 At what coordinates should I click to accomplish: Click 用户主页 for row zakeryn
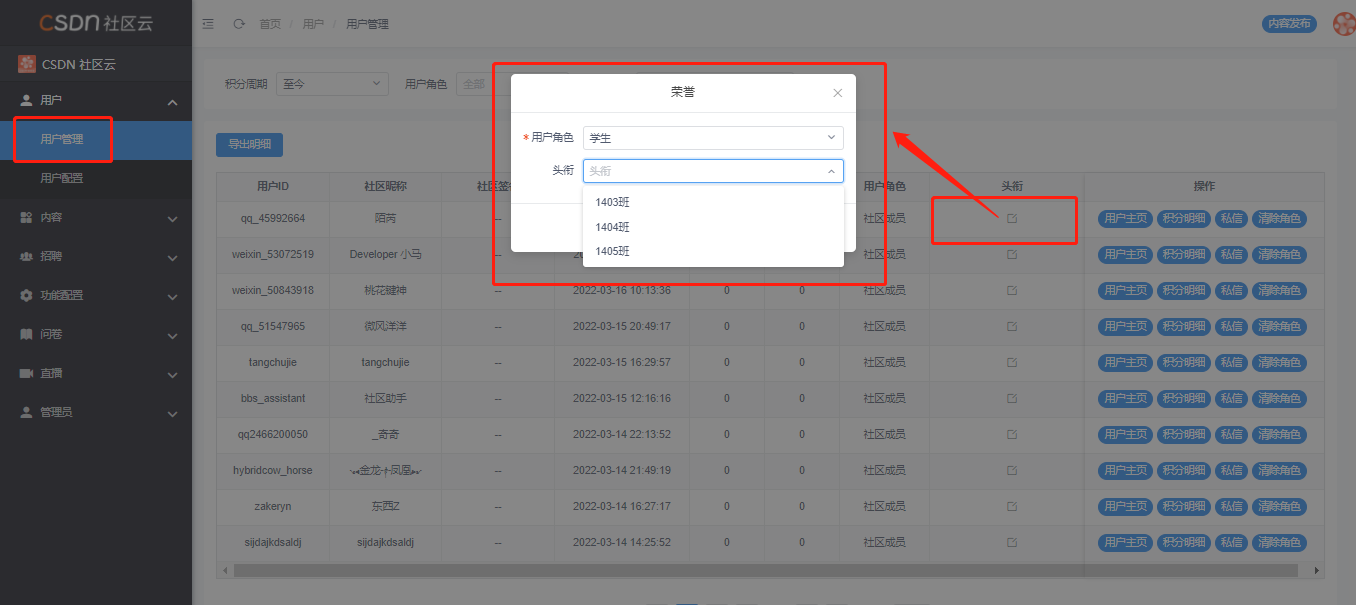[1126, 507]
